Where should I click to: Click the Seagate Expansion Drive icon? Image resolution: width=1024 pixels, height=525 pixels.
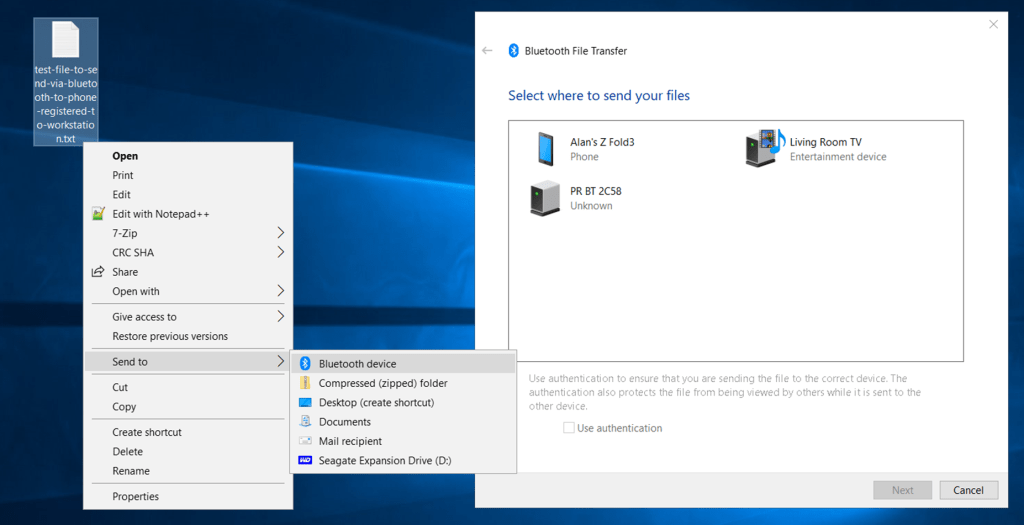pyautogui.click(x=307, y=461)
